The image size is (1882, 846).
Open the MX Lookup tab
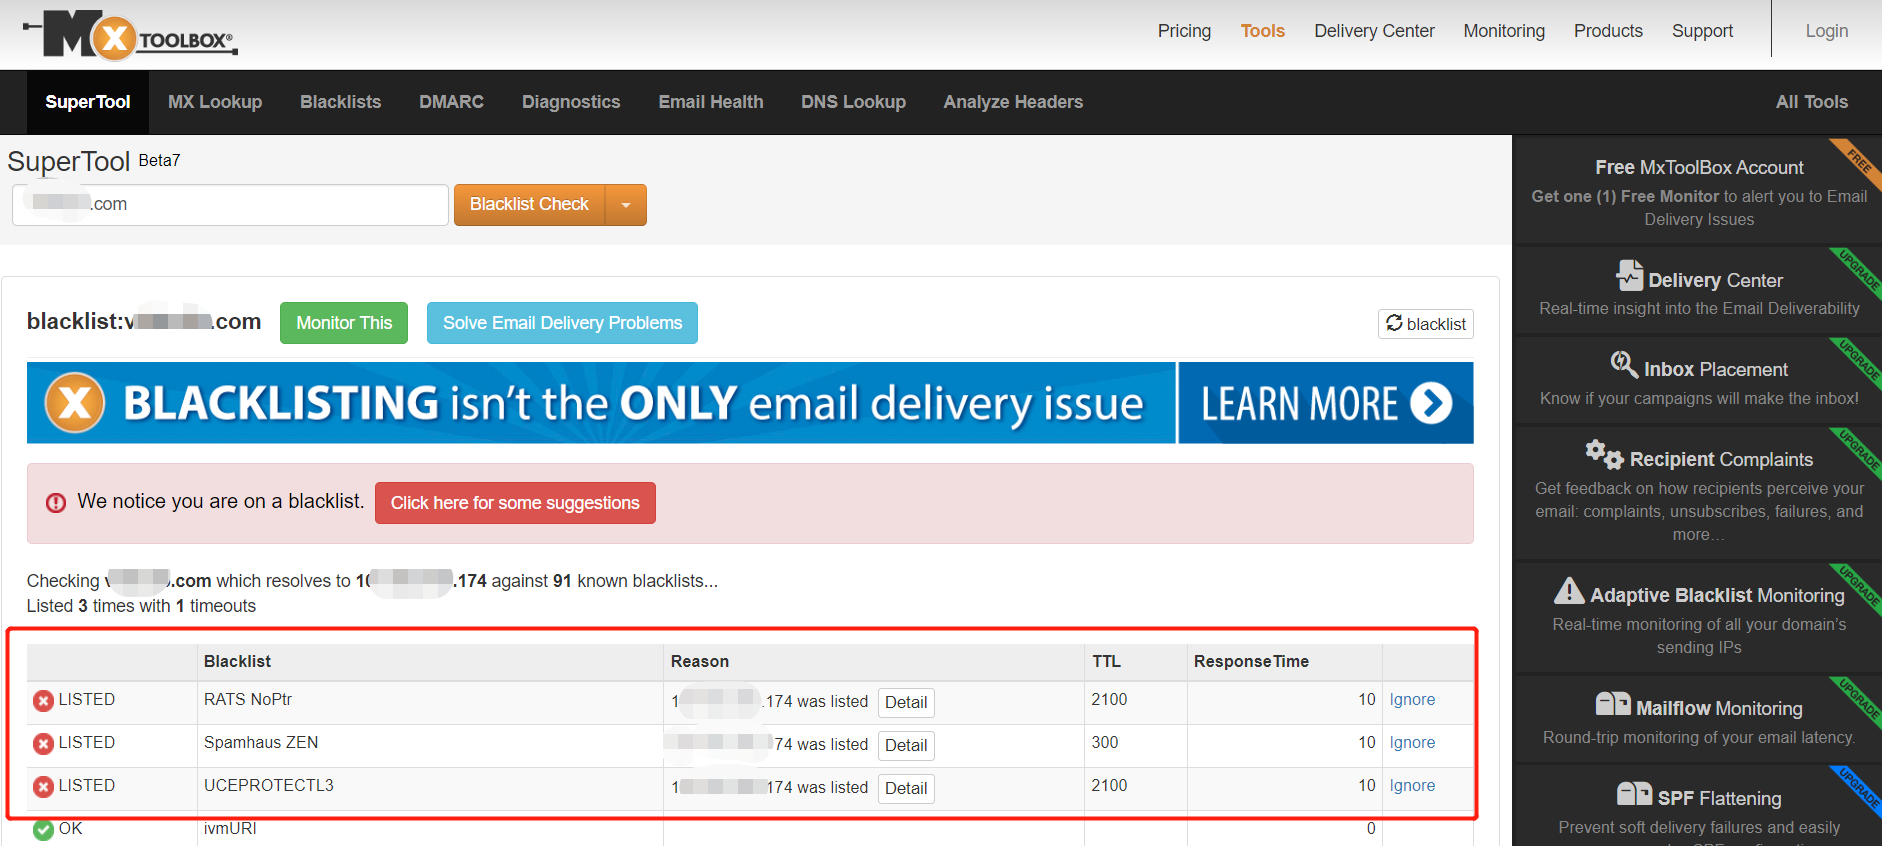(x=215, y=102)
